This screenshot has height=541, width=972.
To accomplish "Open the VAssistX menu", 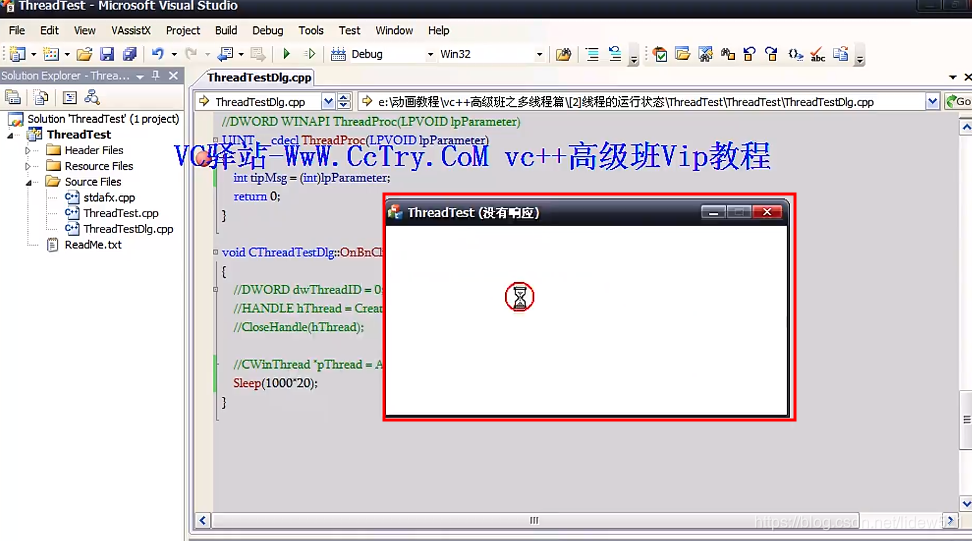I will 131,30.
